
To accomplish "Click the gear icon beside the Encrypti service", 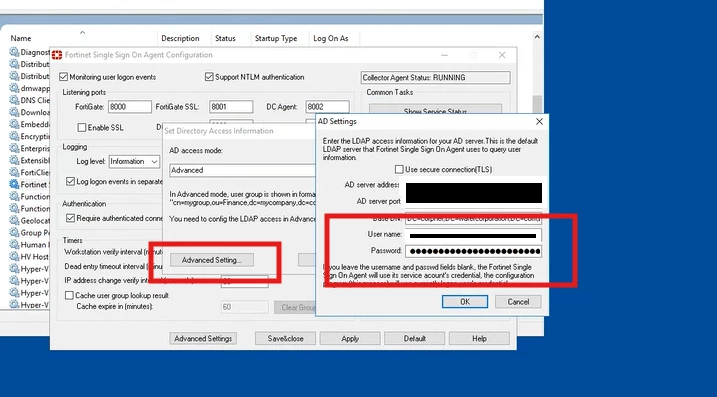I will pyautogui.click(x=14, y=136).
